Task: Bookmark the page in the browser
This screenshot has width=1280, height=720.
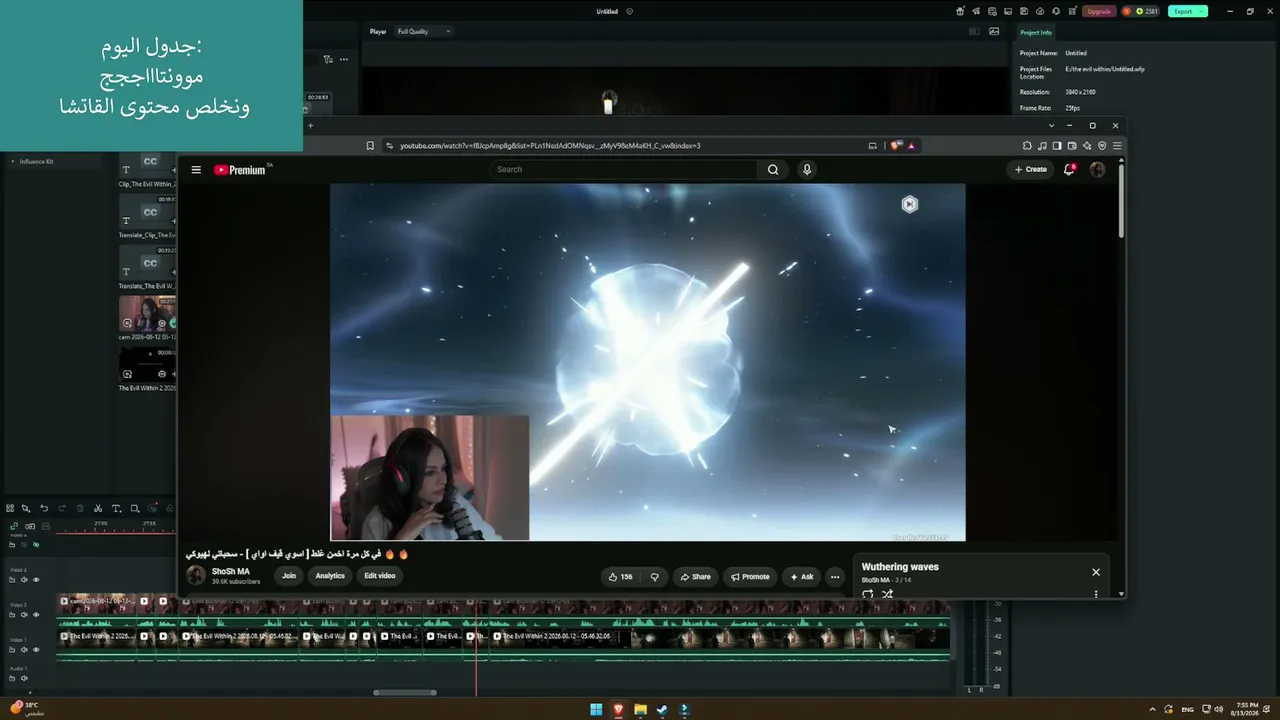Action: pos(370,146)
